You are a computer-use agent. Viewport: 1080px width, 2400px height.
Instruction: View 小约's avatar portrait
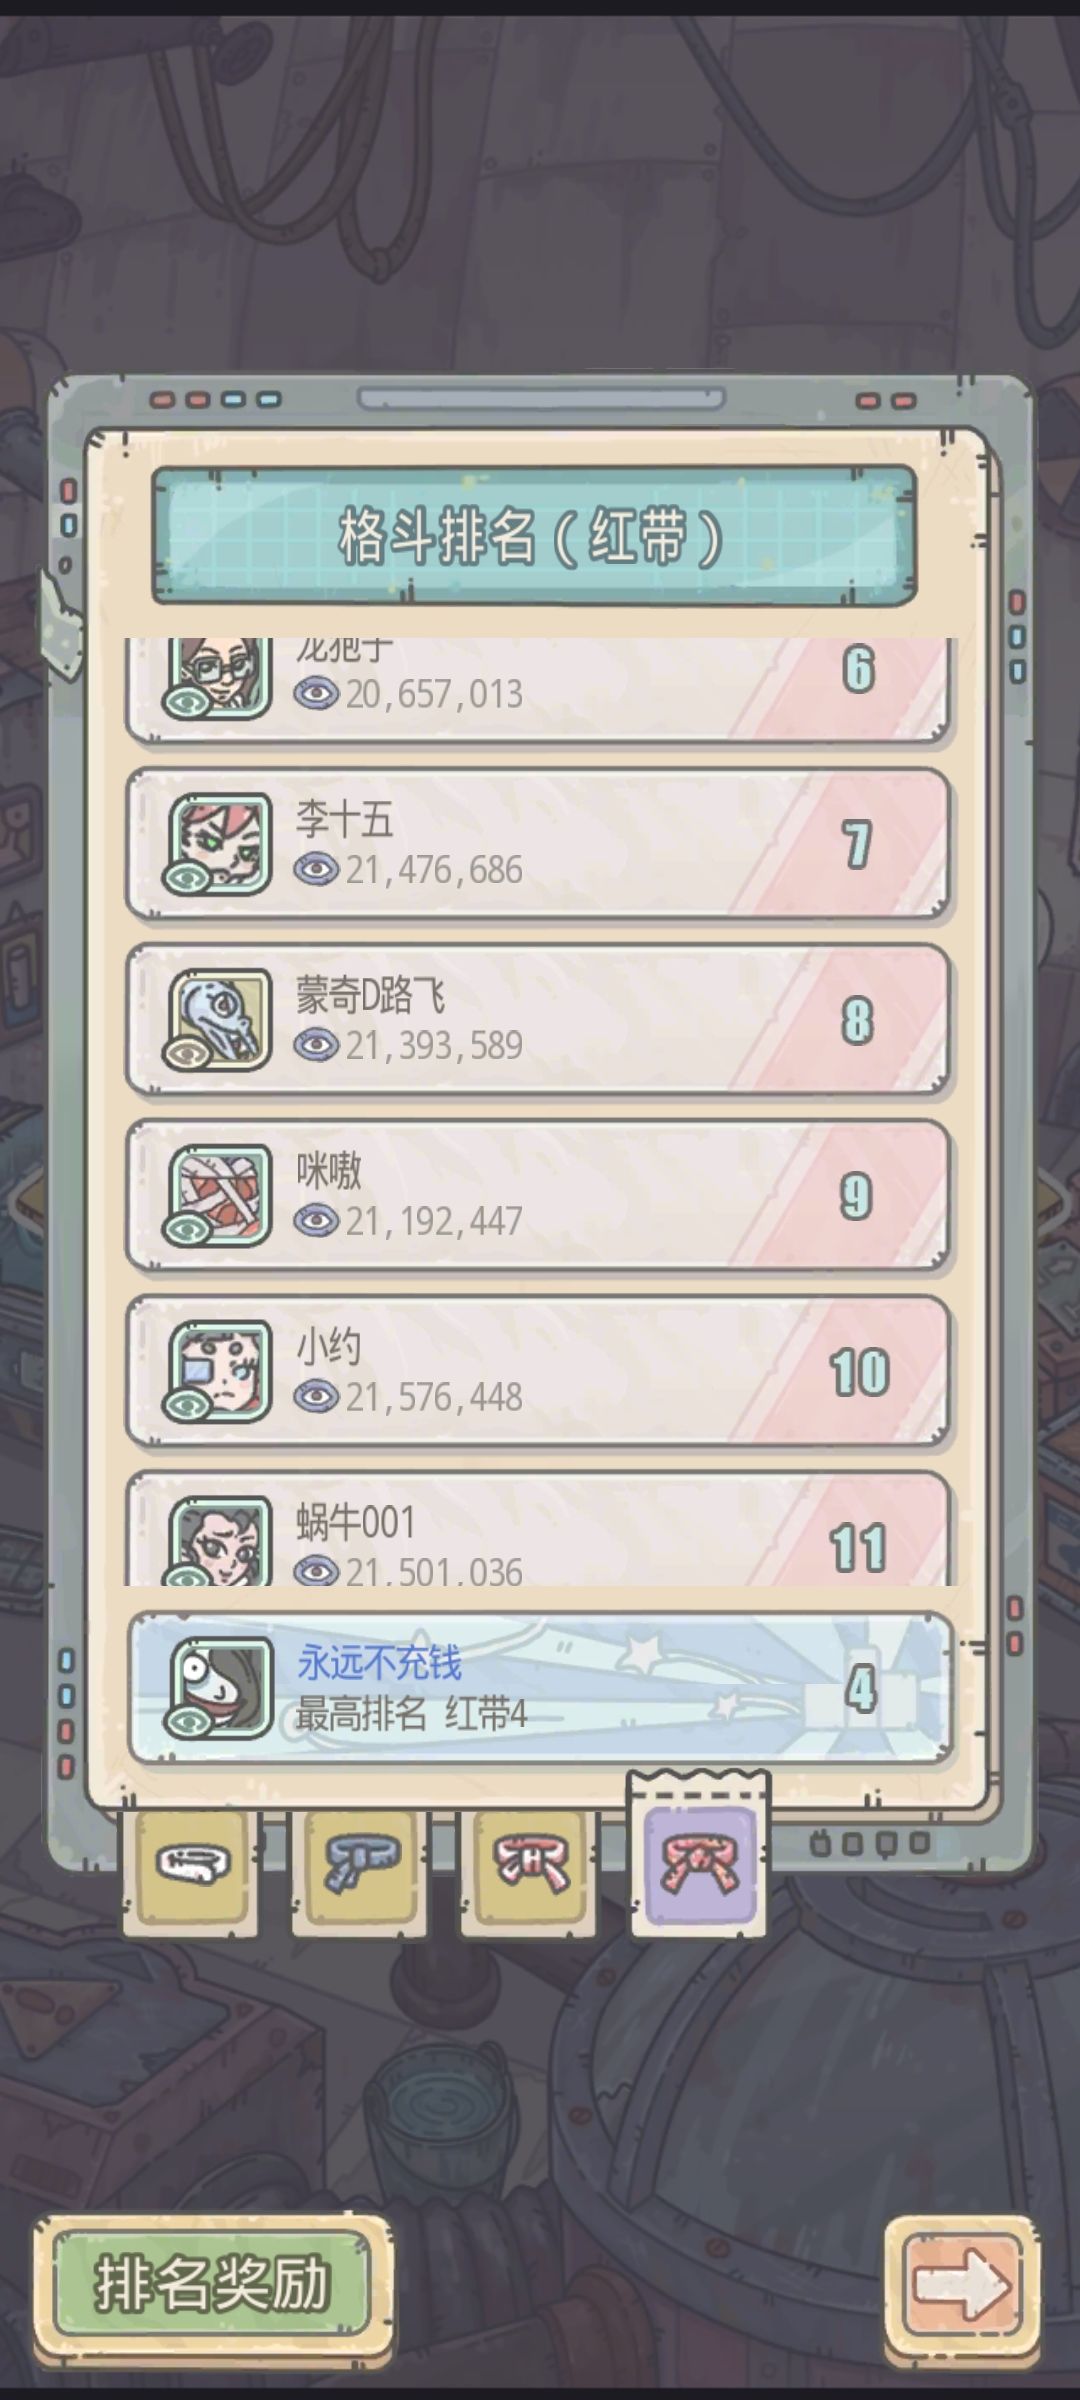tap(218, 1370)
